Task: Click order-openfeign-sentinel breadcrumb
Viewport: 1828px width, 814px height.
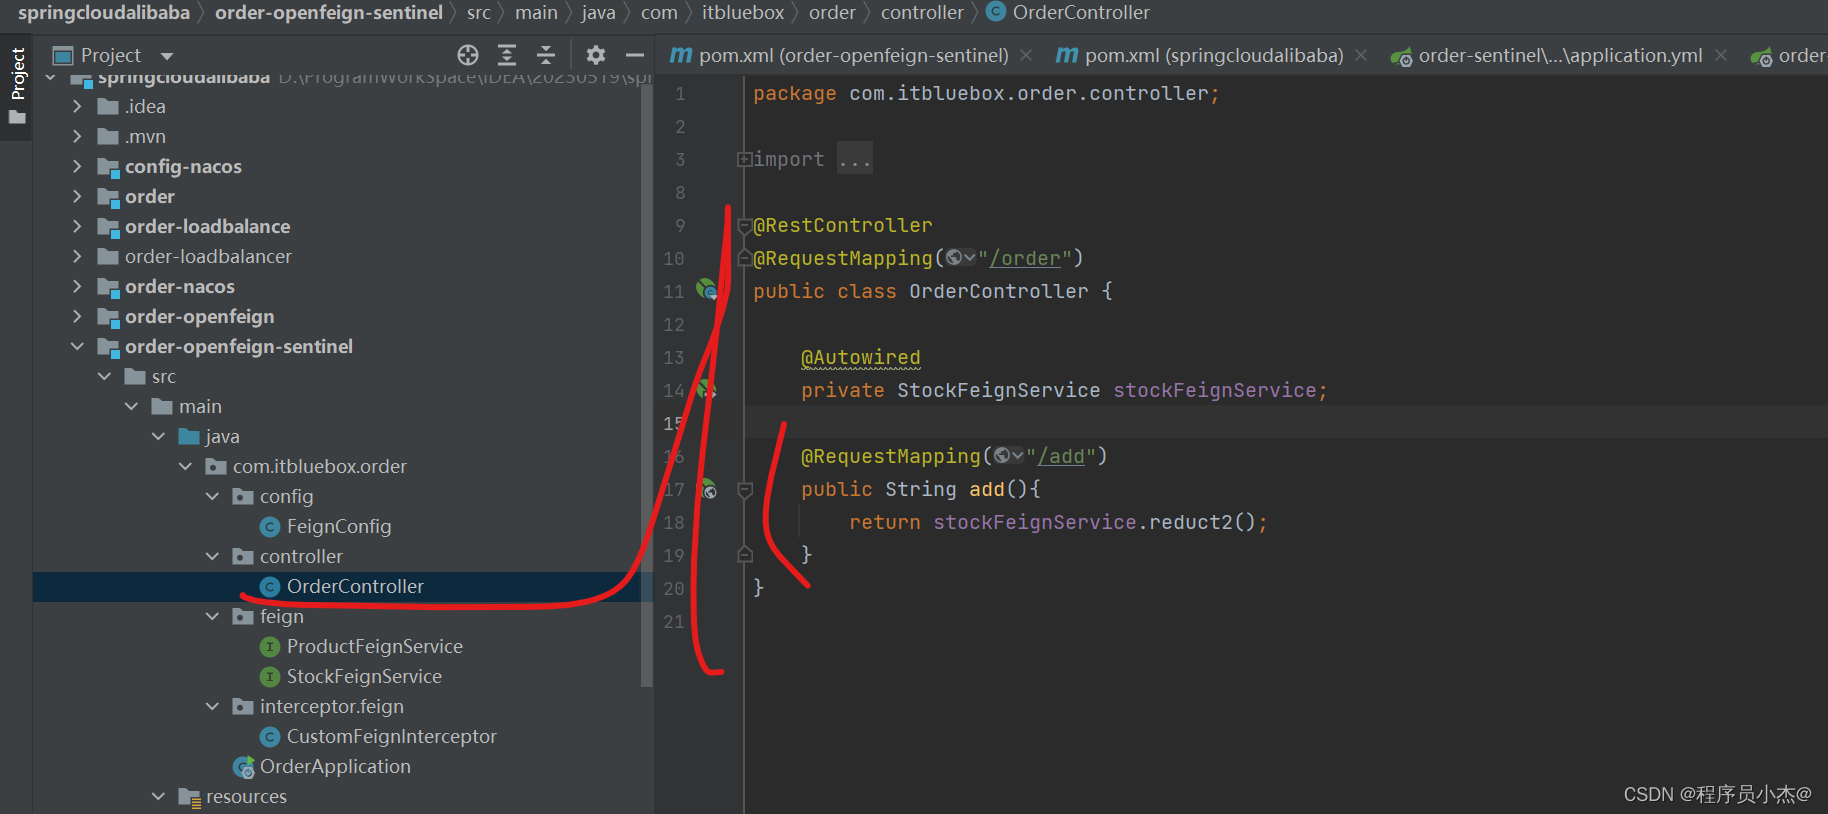Action: pos(329,13)
